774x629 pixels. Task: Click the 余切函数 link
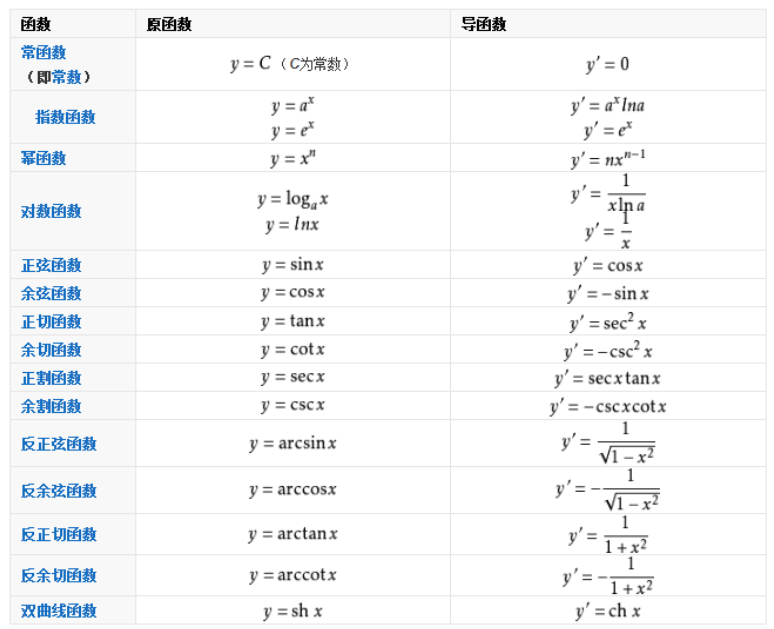tap(51, 349)
